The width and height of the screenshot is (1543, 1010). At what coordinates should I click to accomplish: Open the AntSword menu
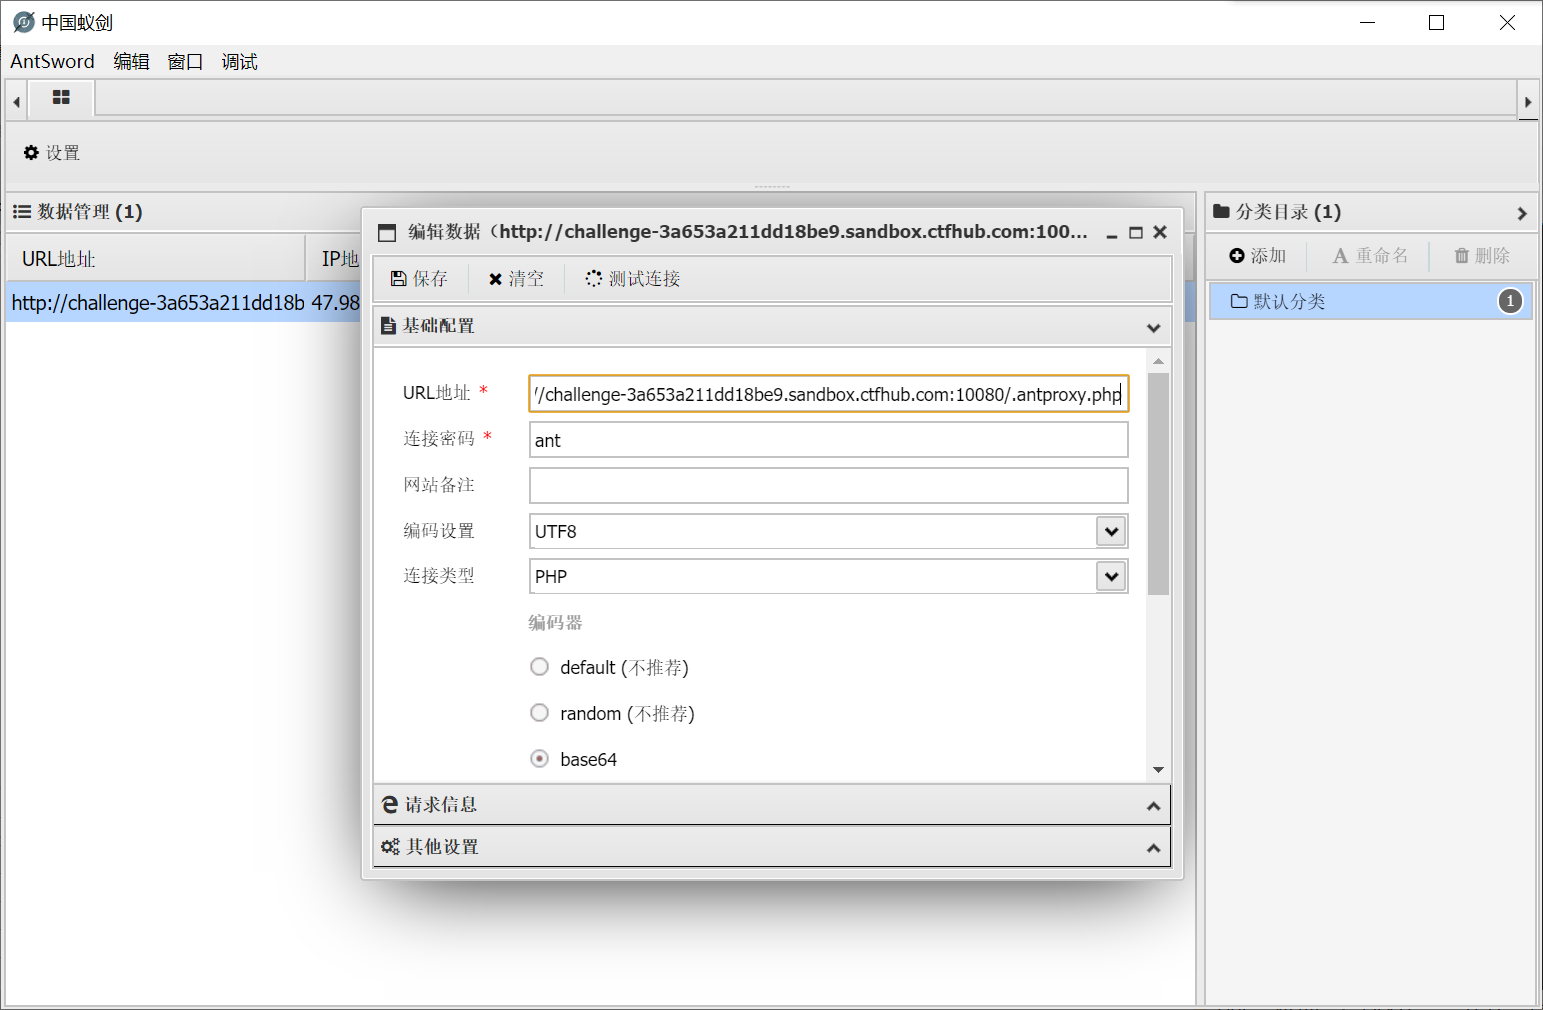coord(52,61)
